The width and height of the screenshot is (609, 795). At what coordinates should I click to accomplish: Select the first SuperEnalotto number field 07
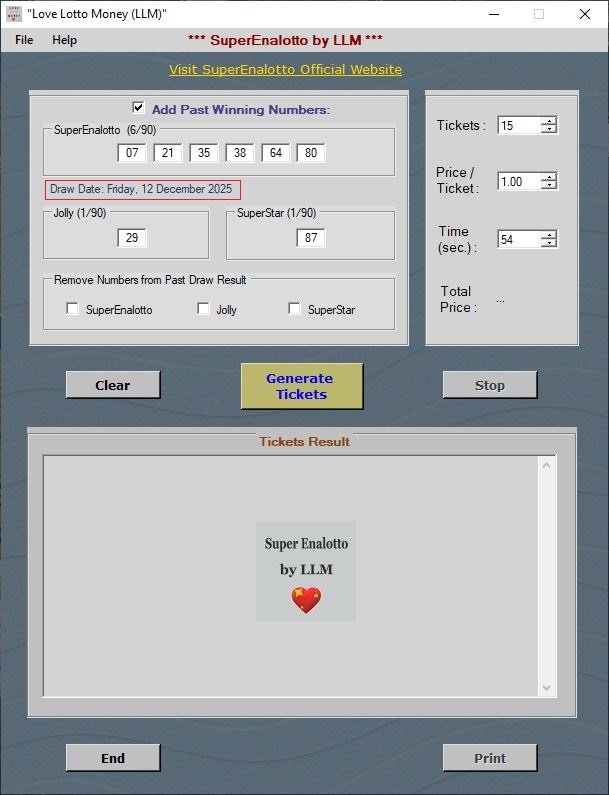(x=131, y=153)
